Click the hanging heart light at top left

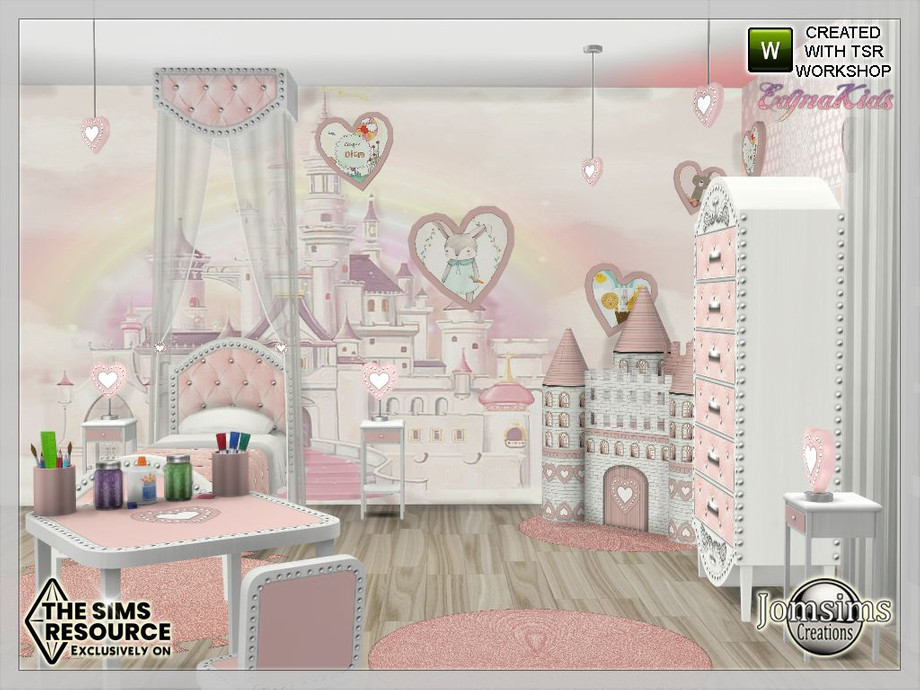(x=95, y=133)
